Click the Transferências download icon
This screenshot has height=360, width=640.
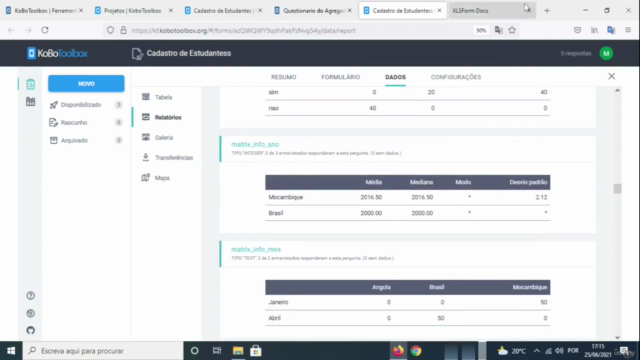(146, 157)
